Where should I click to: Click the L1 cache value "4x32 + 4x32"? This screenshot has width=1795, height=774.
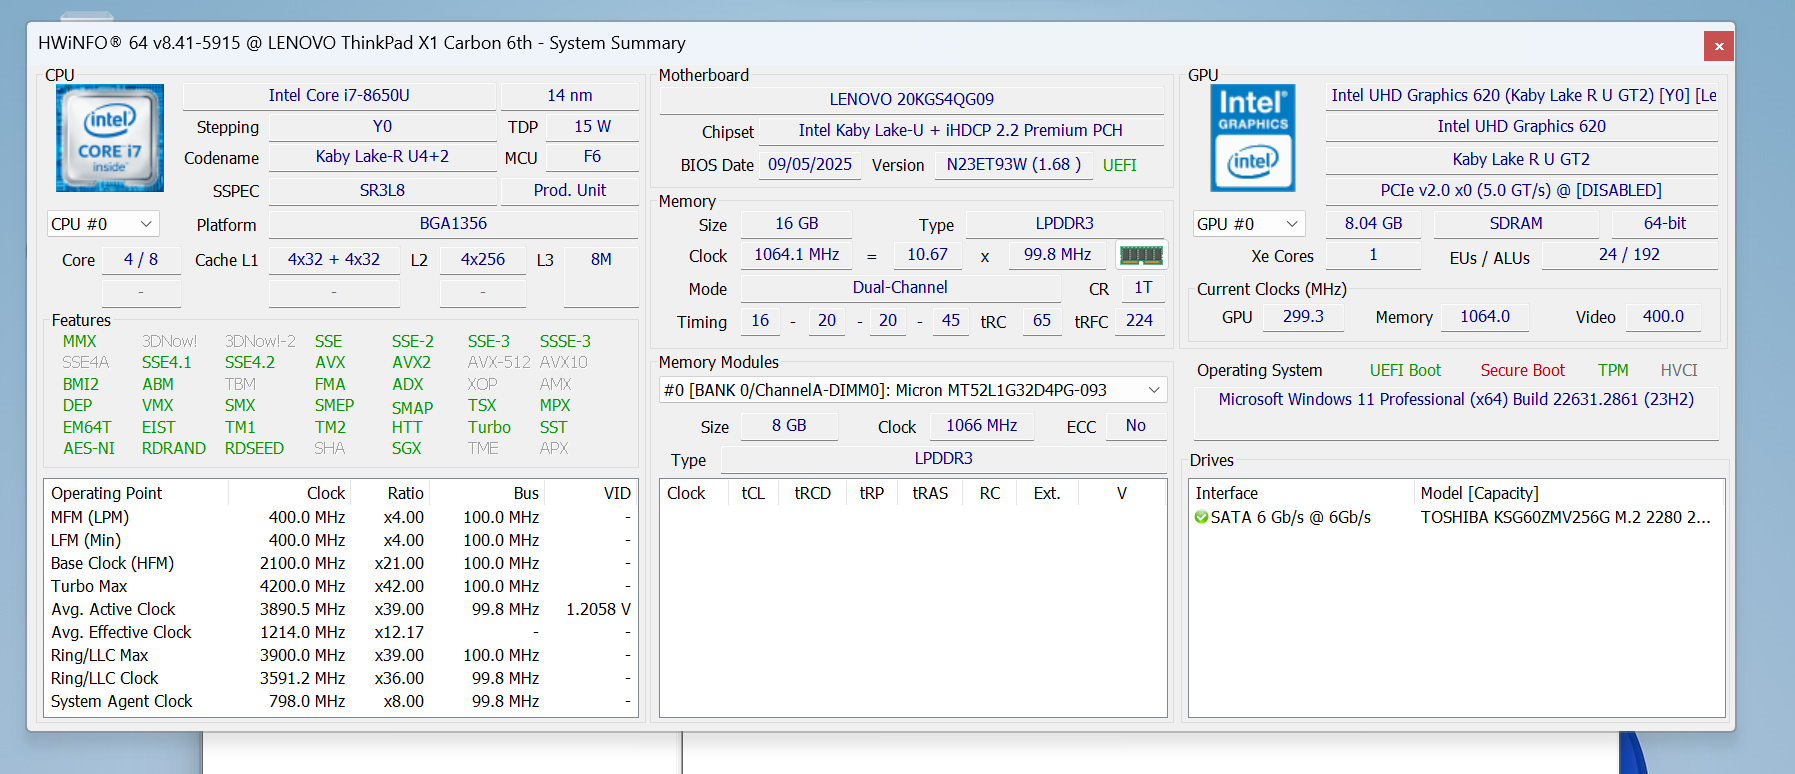(x=334, y=259)
